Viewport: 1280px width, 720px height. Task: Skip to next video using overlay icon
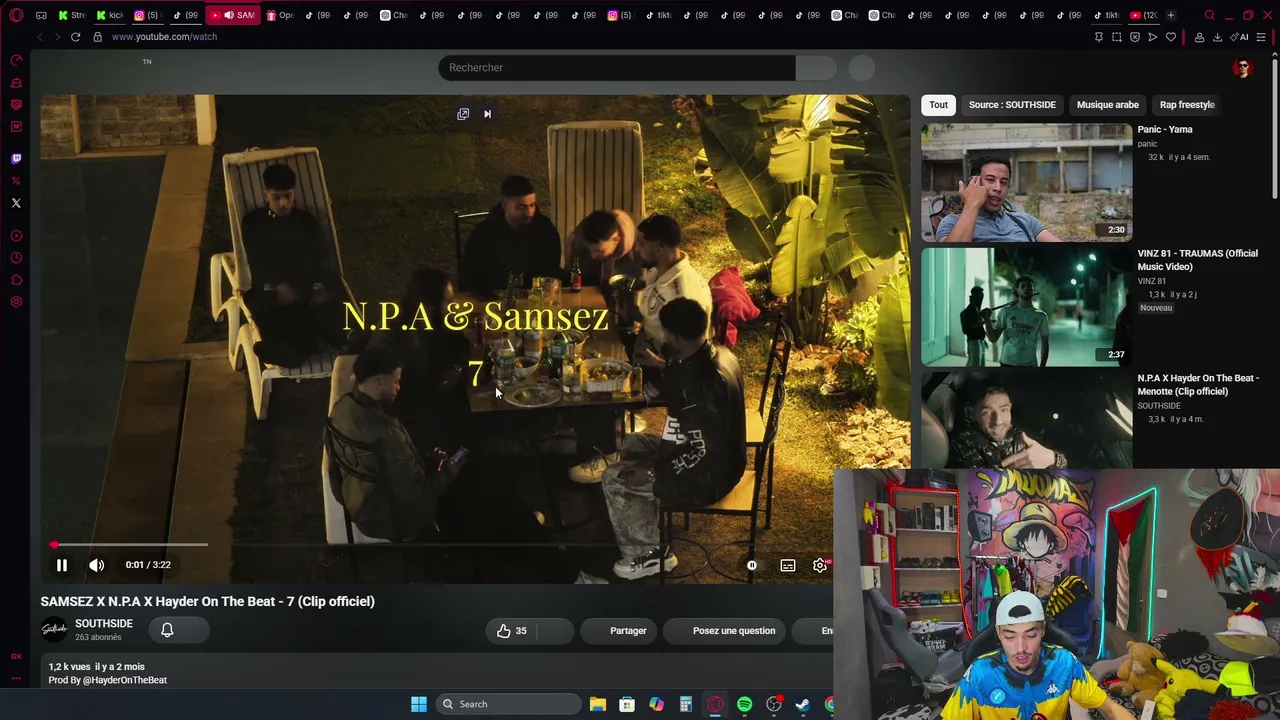click(487, 114)
